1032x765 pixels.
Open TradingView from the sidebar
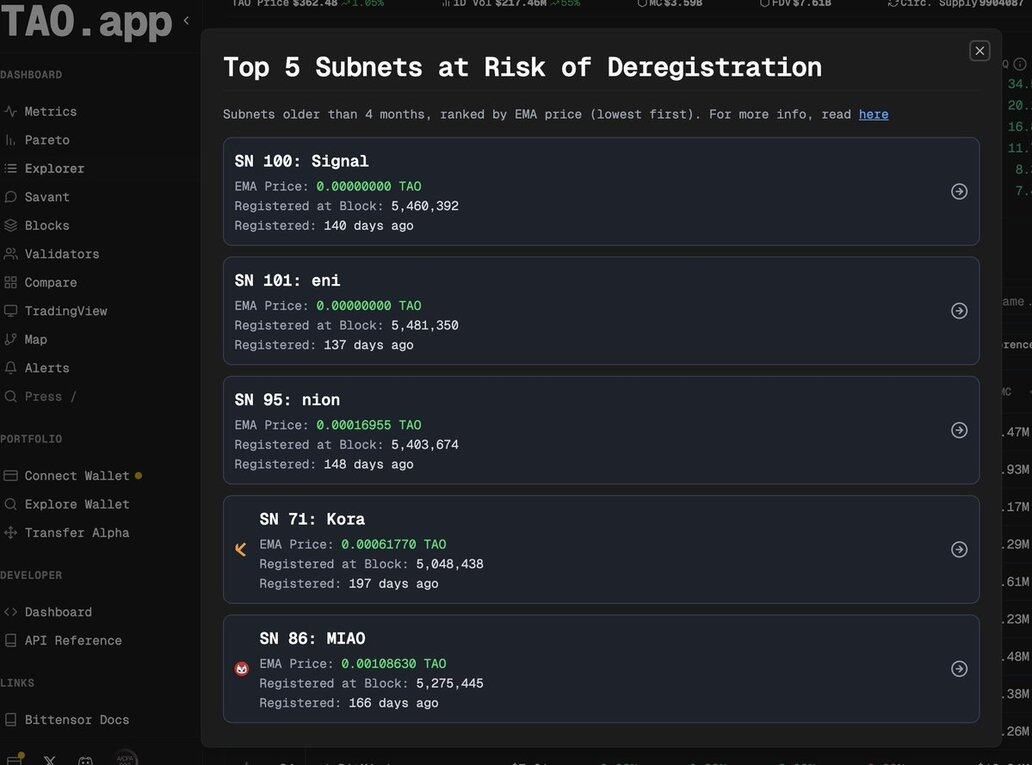[x=66, y=311]
